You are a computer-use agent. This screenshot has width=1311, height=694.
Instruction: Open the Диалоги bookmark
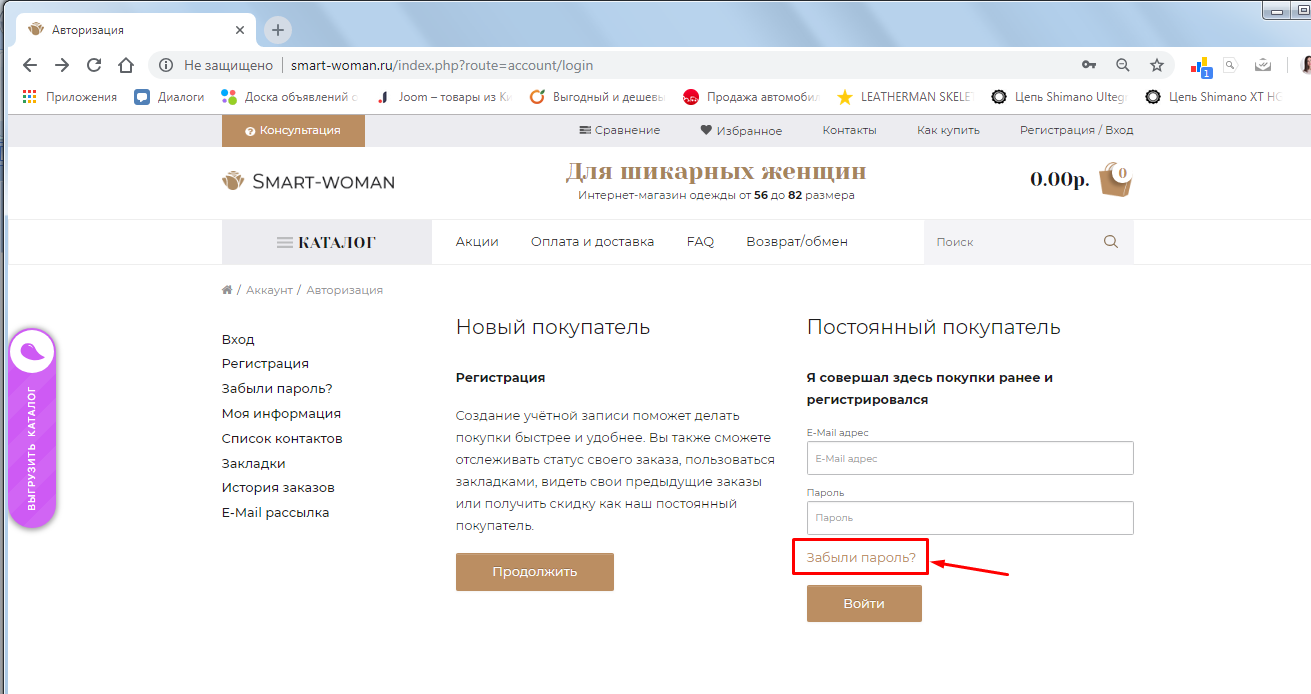[169, 97]
